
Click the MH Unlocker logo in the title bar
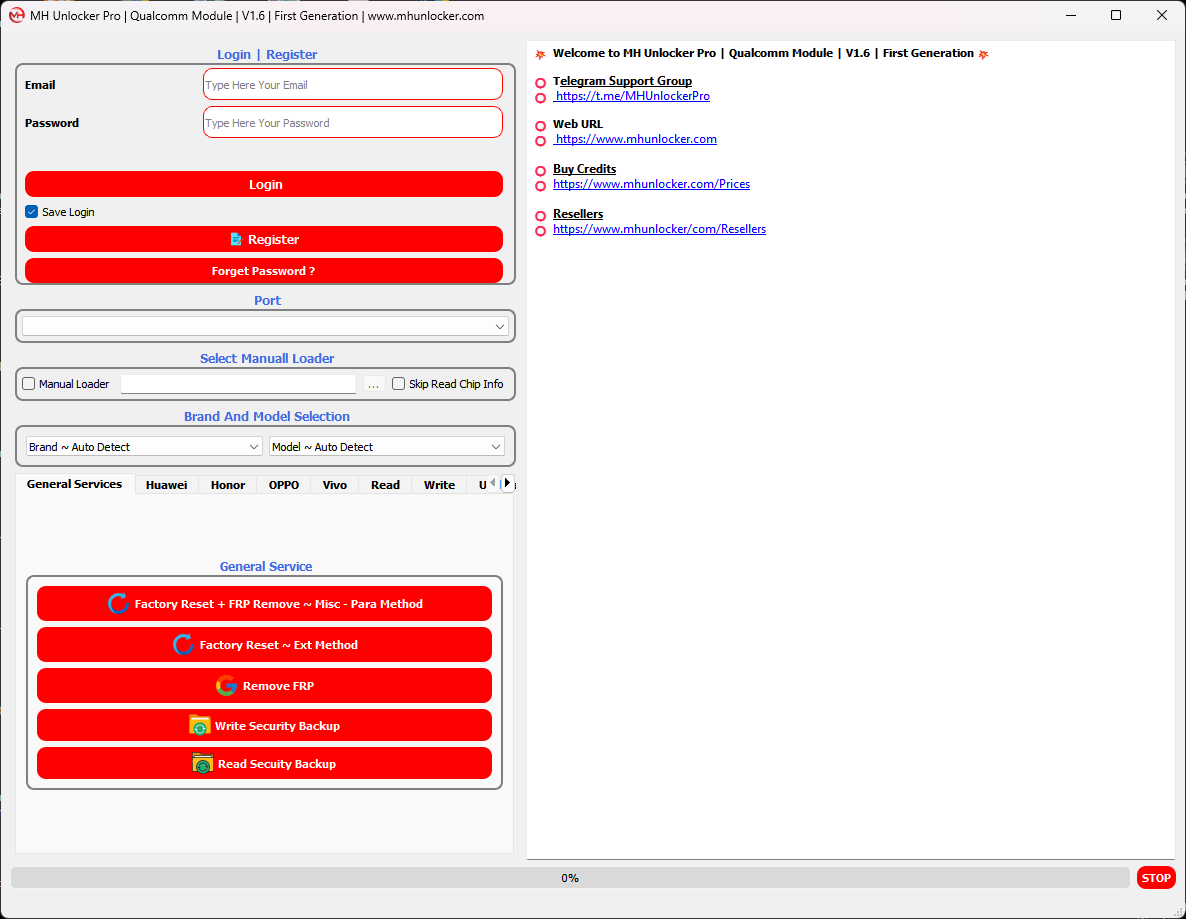click(16, 15)
